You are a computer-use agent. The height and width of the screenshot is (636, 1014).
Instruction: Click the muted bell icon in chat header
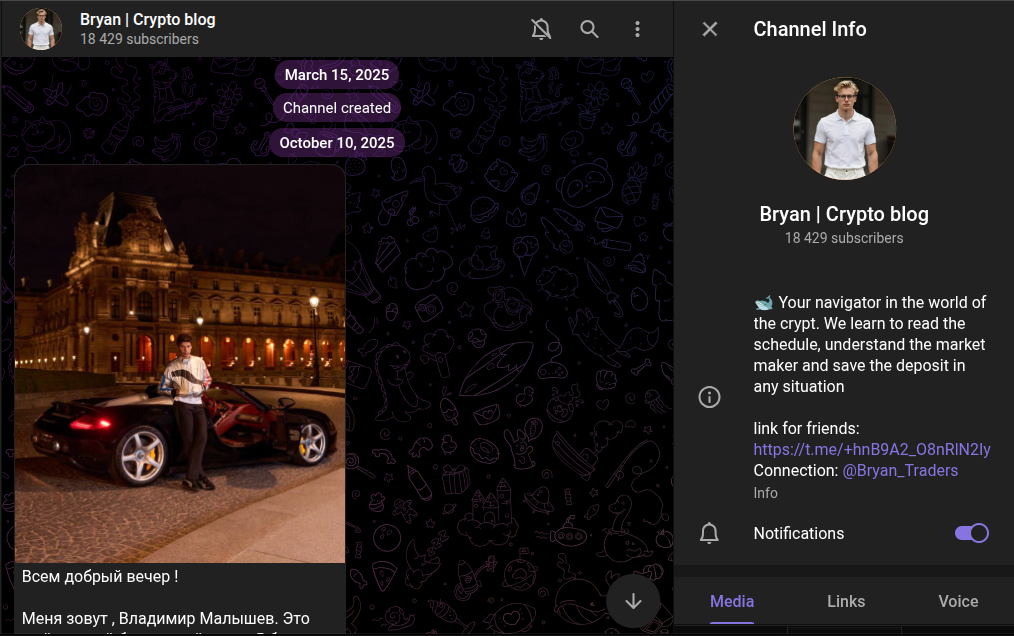541,29
